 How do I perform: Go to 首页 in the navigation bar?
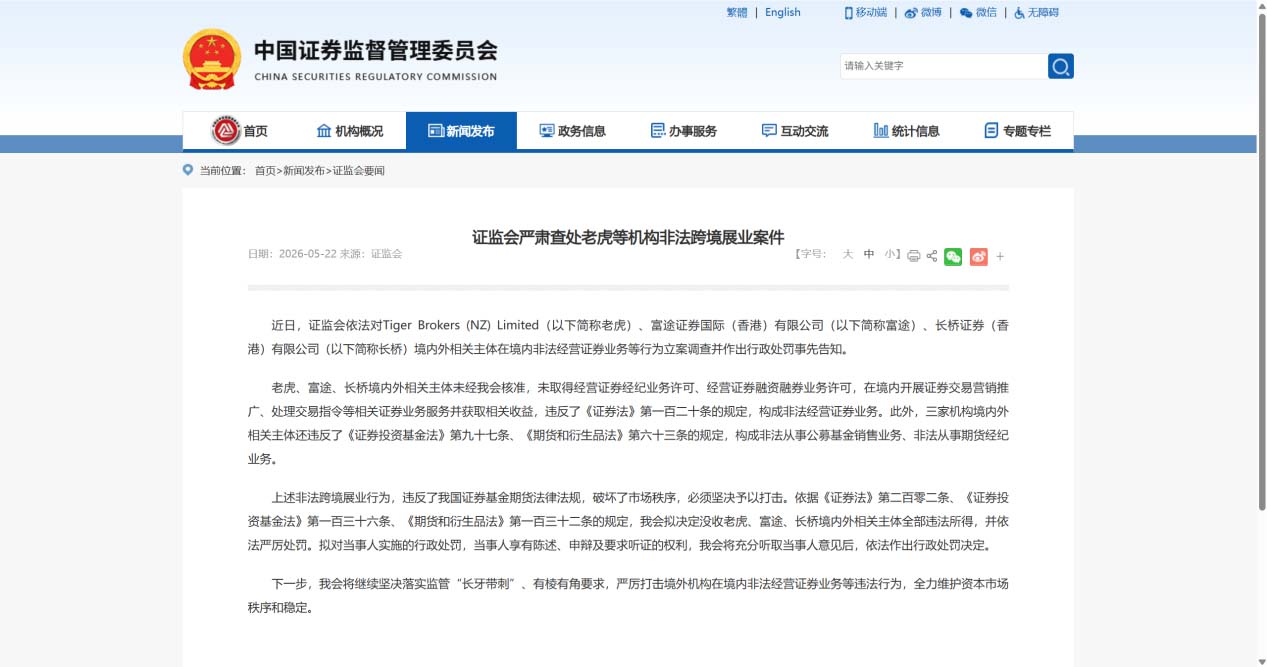click(242, 131)
